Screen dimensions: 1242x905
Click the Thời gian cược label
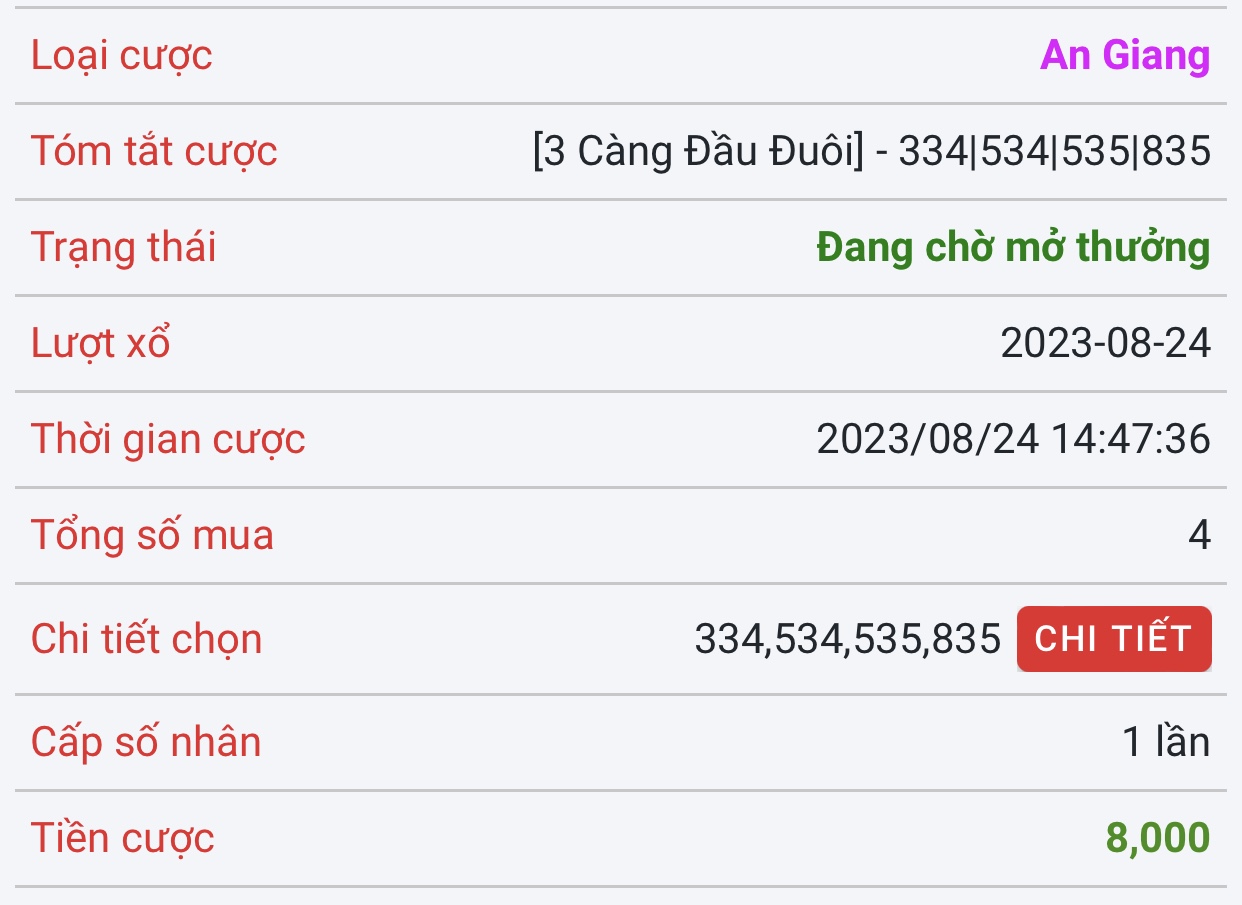point(168,439)
